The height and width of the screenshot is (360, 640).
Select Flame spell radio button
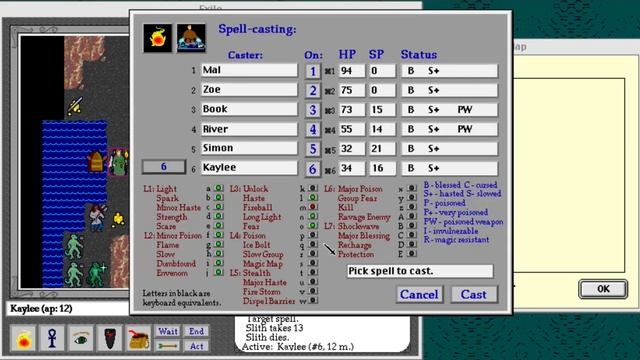pos(219,244)
